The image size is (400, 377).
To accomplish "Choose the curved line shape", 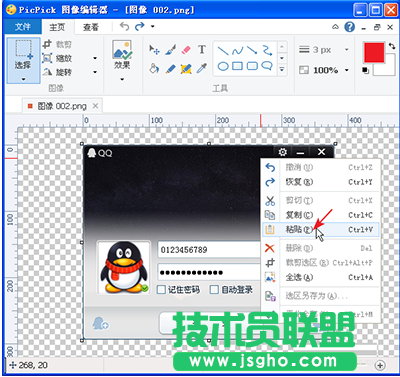I will tap(238, 51).
